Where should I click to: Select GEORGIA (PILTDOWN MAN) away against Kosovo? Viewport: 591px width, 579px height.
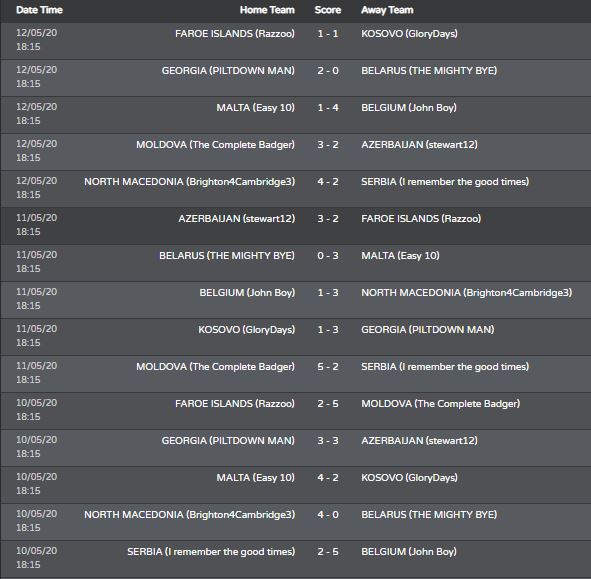pos(427,329)
